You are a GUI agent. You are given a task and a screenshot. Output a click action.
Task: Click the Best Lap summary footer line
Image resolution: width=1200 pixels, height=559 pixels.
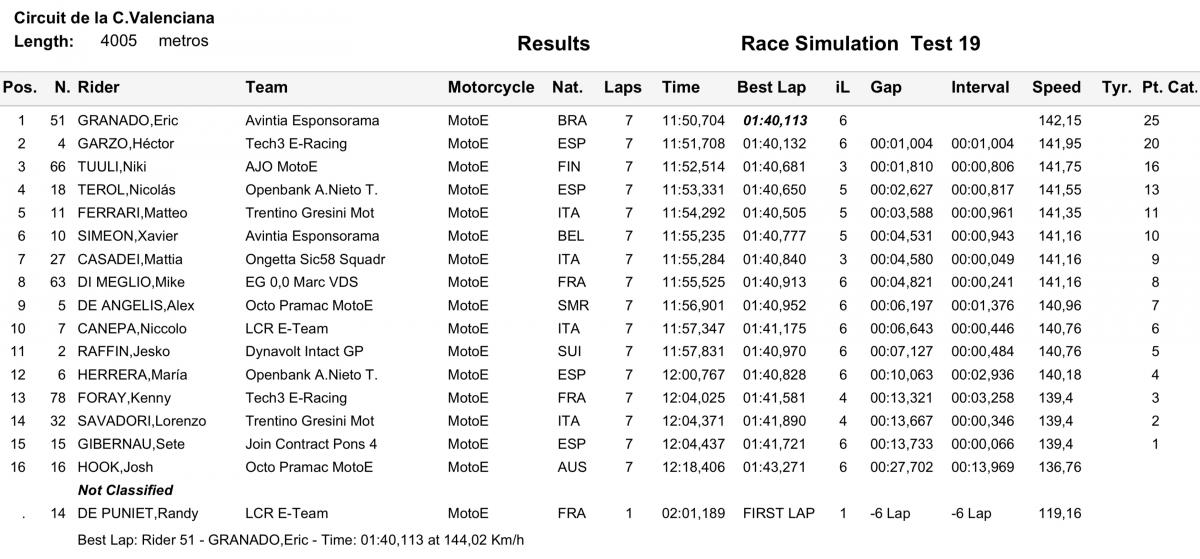pyautogui.click(x=300, y=541)
